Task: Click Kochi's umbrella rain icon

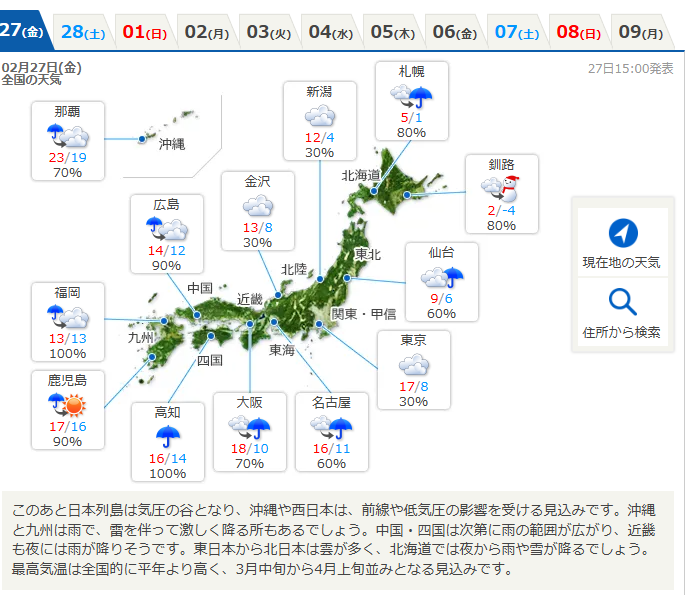Action: pyautogui.click(x=168, y=437)
